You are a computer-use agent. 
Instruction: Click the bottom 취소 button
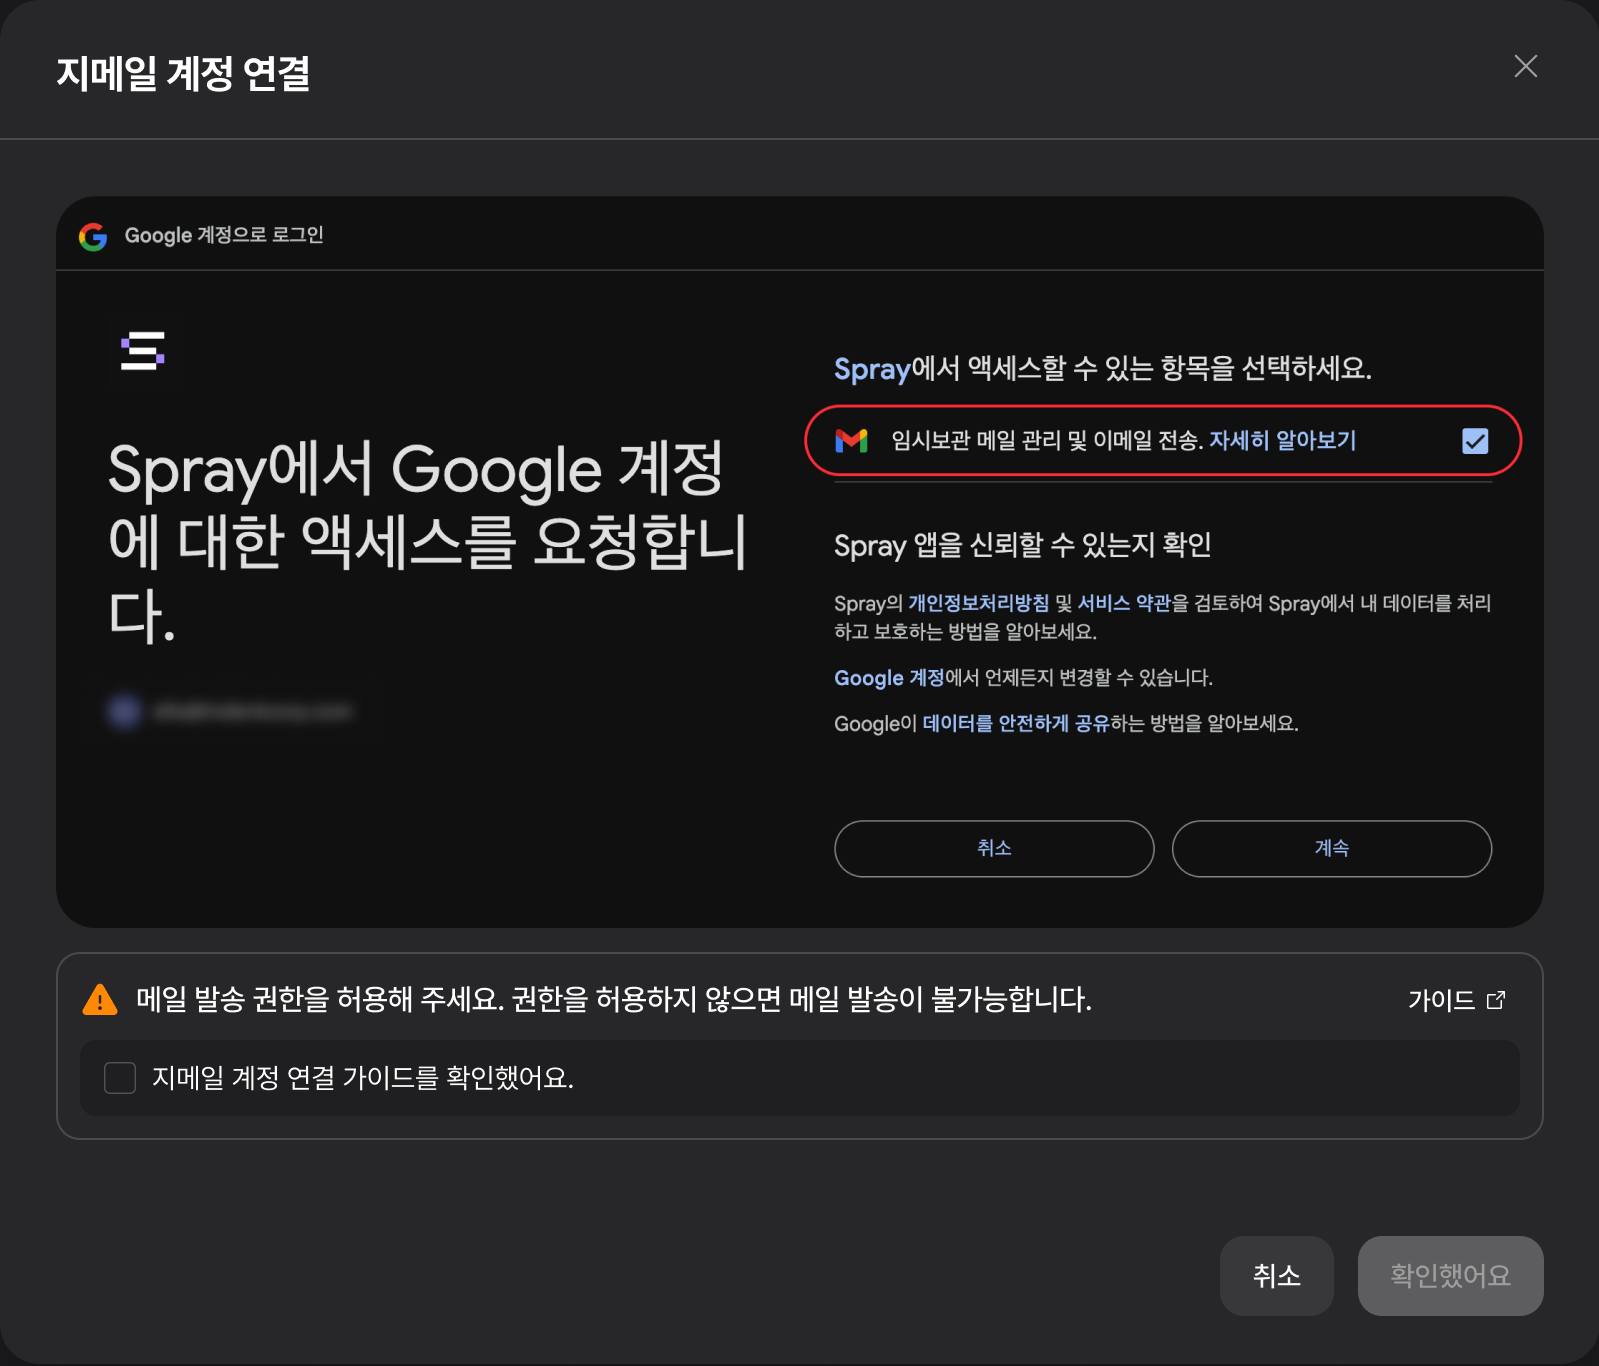click(1277, 1276)
